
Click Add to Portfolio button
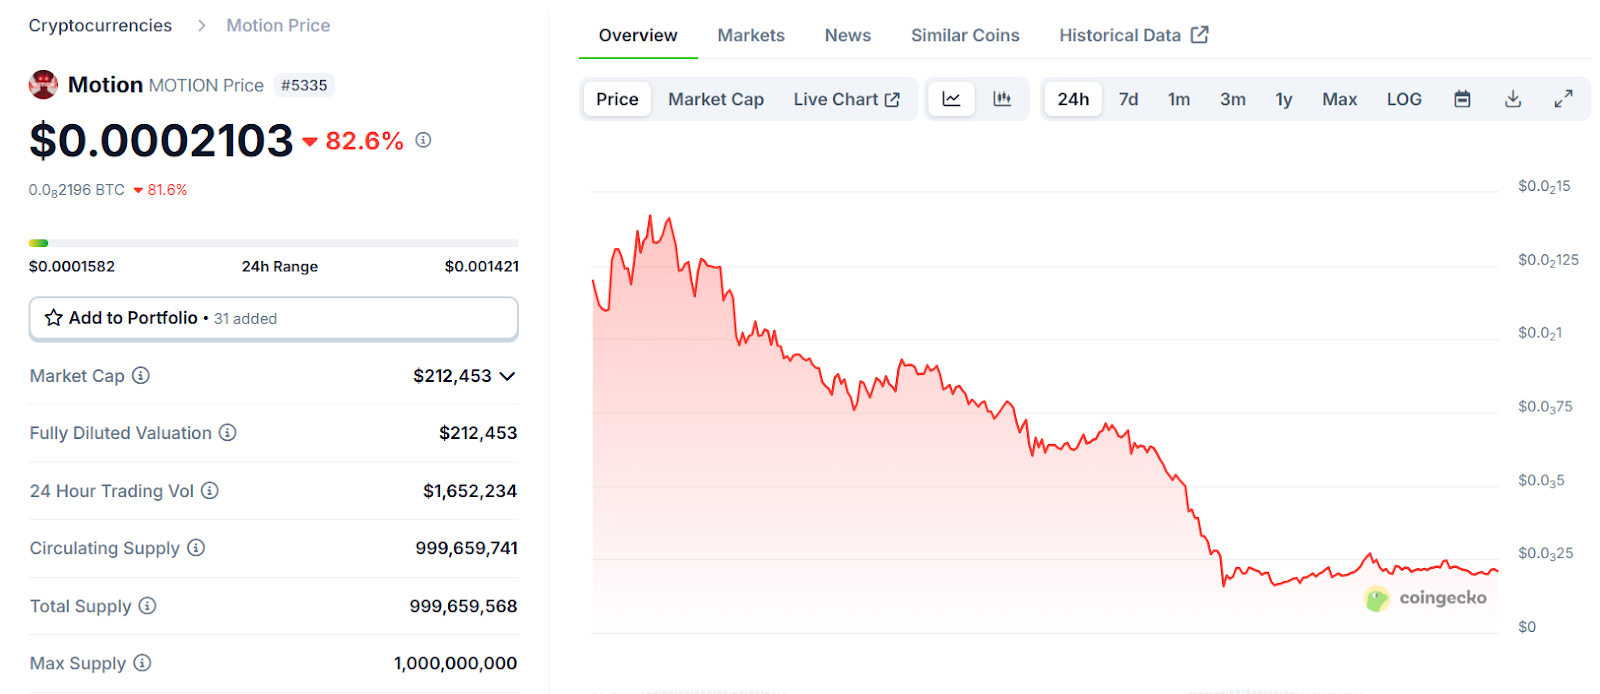[x=274, y=318]
